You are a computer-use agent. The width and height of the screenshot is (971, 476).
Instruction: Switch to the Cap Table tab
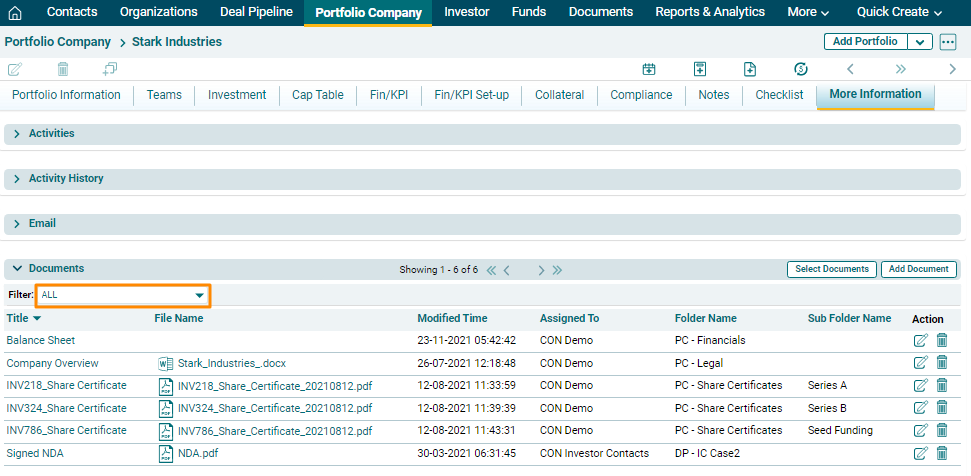tap(317, 95)
